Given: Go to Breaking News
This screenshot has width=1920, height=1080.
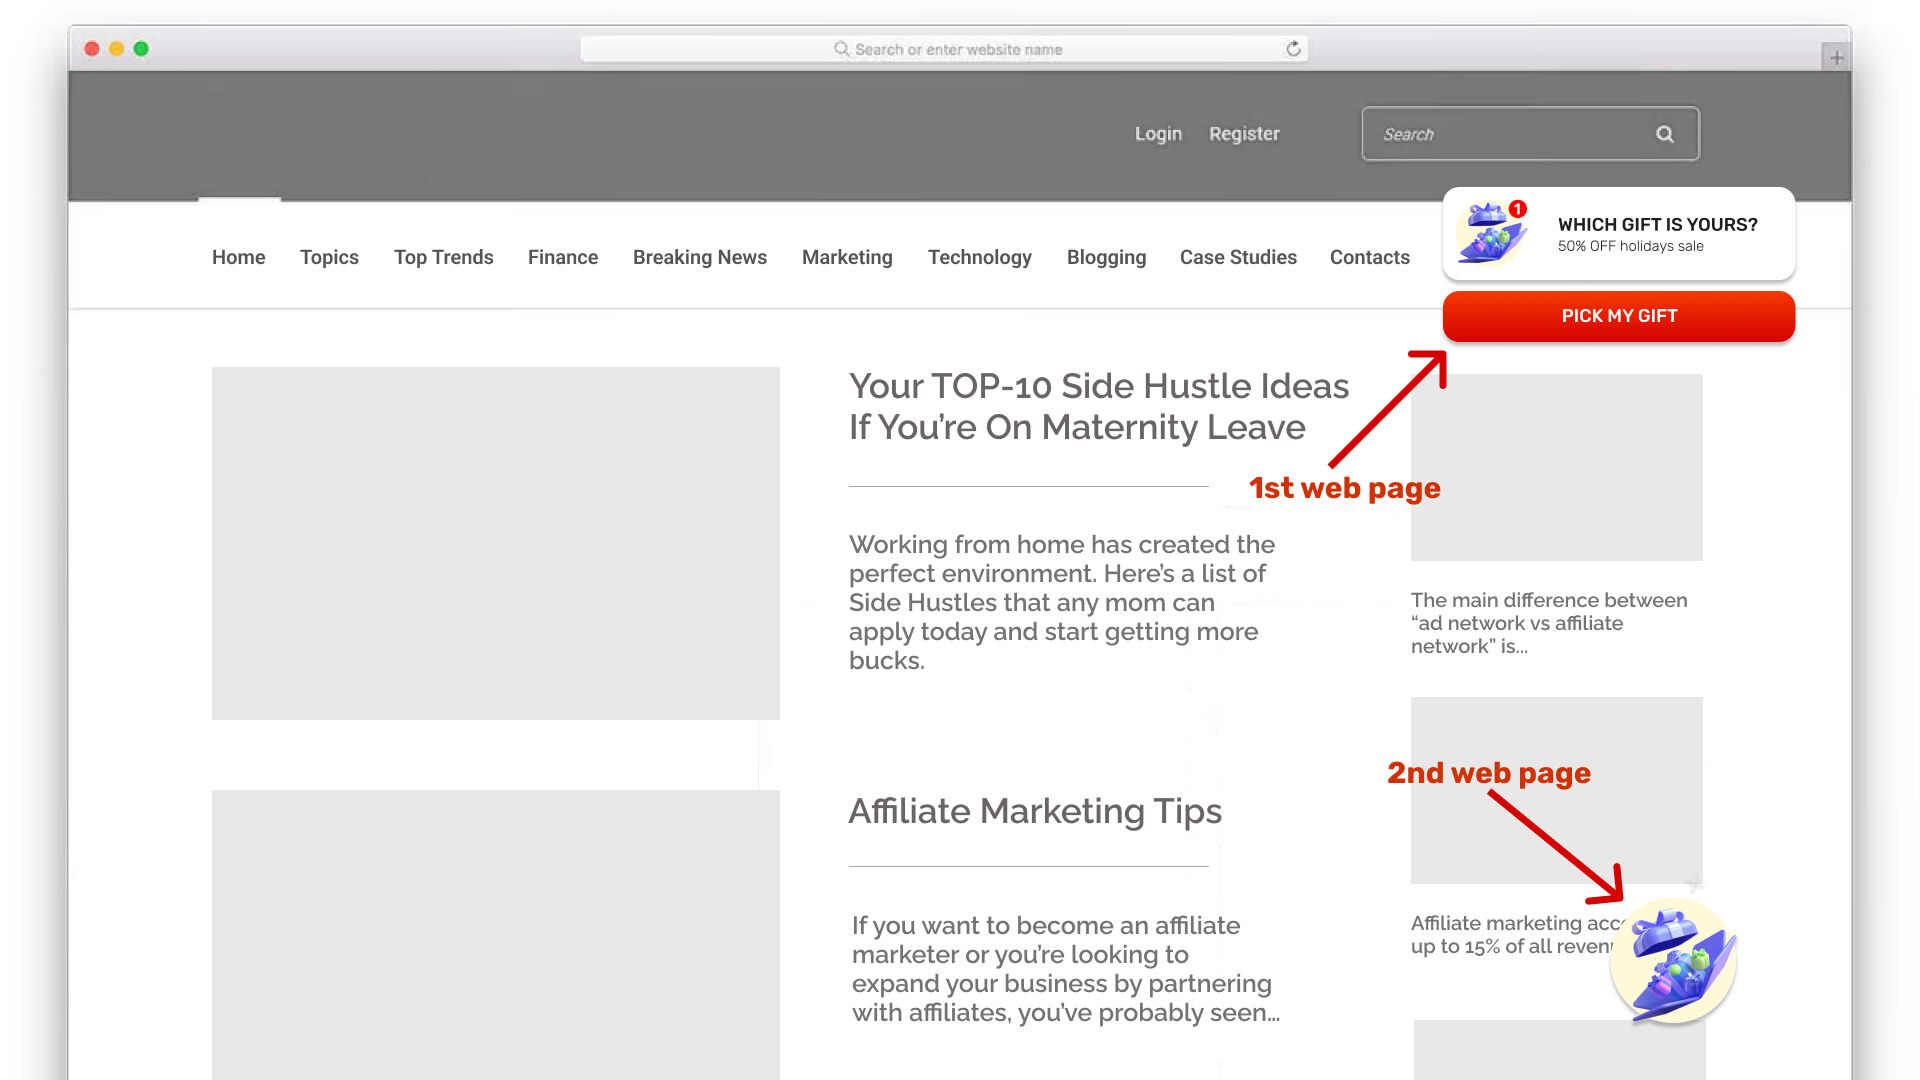Looking at the screenshot, I should (x=699, y=257).
